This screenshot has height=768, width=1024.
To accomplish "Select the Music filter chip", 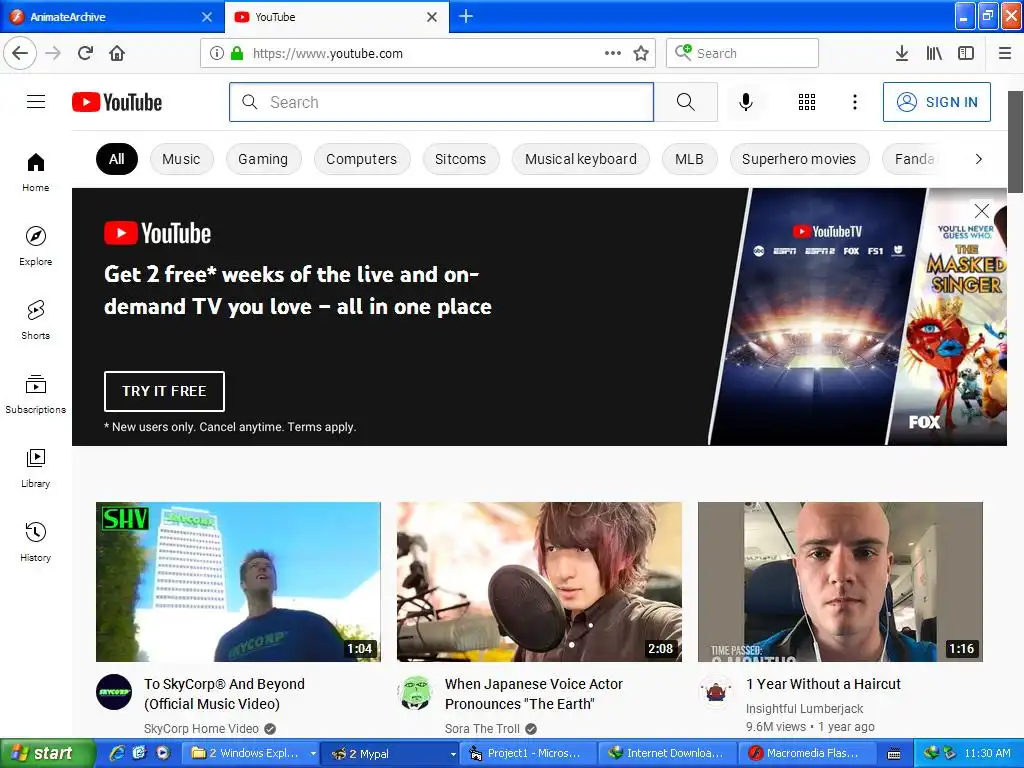I will click(x=182, y=159).
